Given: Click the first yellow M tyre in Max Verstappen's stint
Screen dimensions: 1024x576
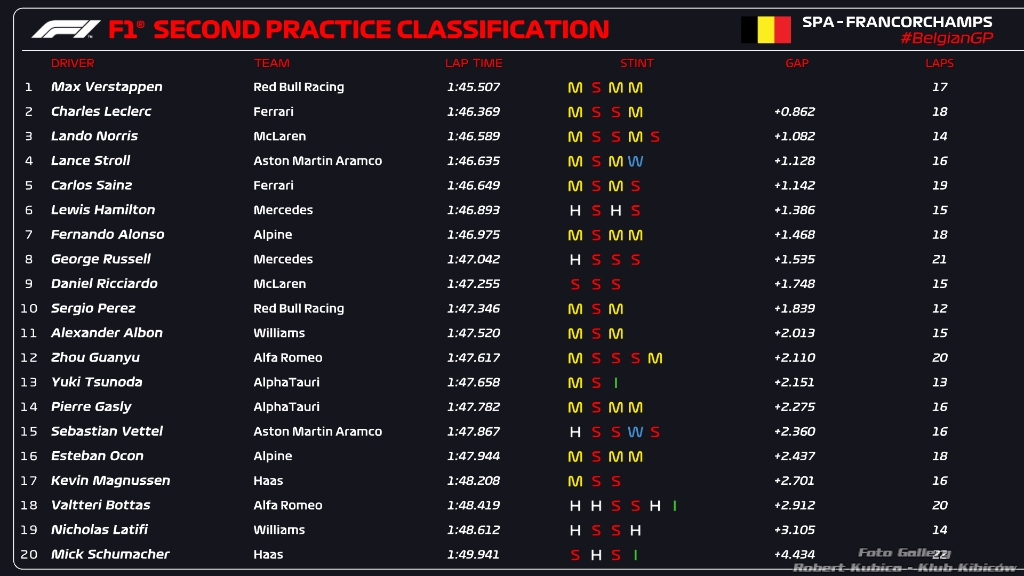Looking at the screenshot, I should pyautogui.click(x=575, y=88).
